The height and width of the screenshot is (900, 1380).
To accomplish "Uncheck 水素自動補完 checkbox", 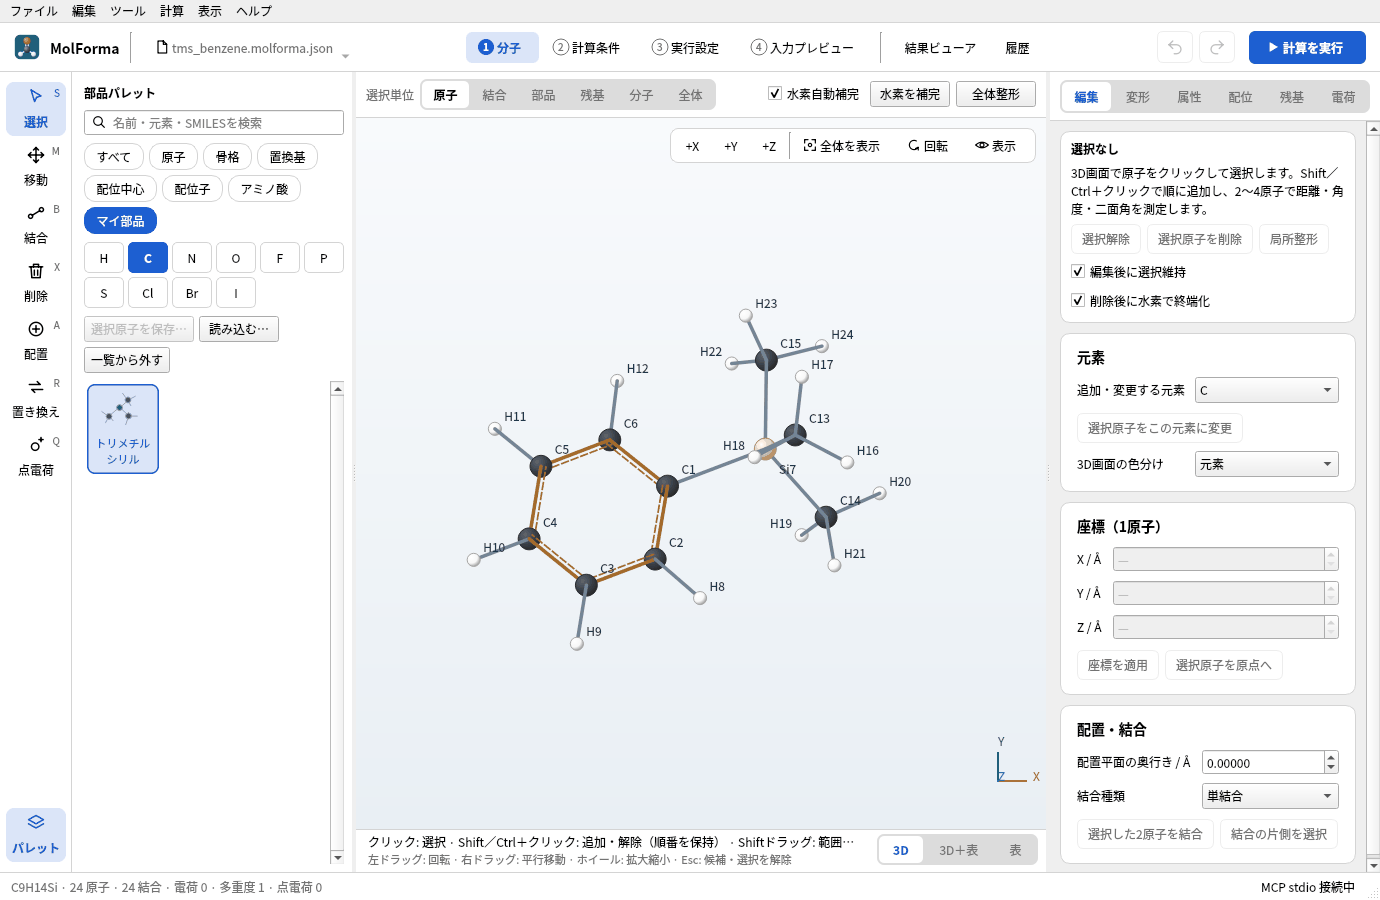I will point(774,93).
